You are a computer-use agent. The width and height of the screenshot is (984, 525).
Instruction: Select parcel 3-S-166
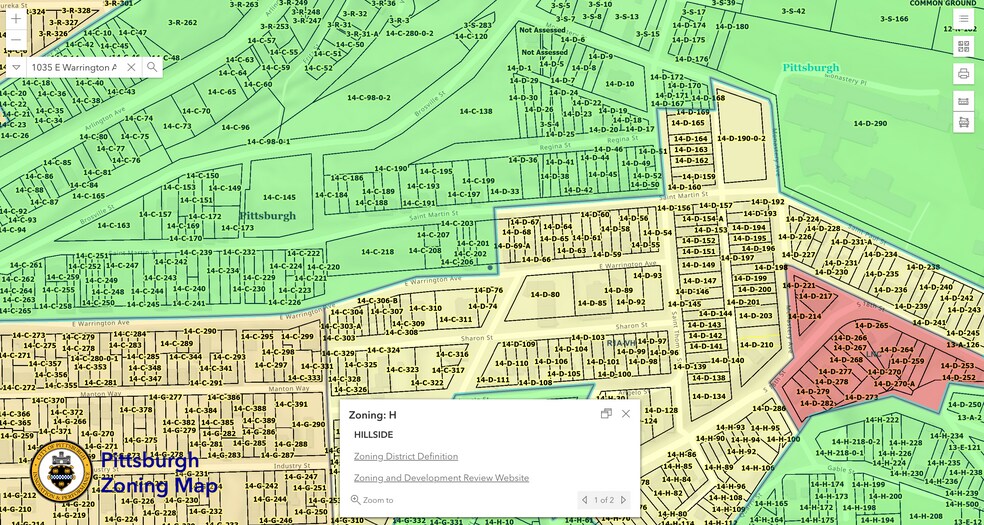[x=894, y=19]
